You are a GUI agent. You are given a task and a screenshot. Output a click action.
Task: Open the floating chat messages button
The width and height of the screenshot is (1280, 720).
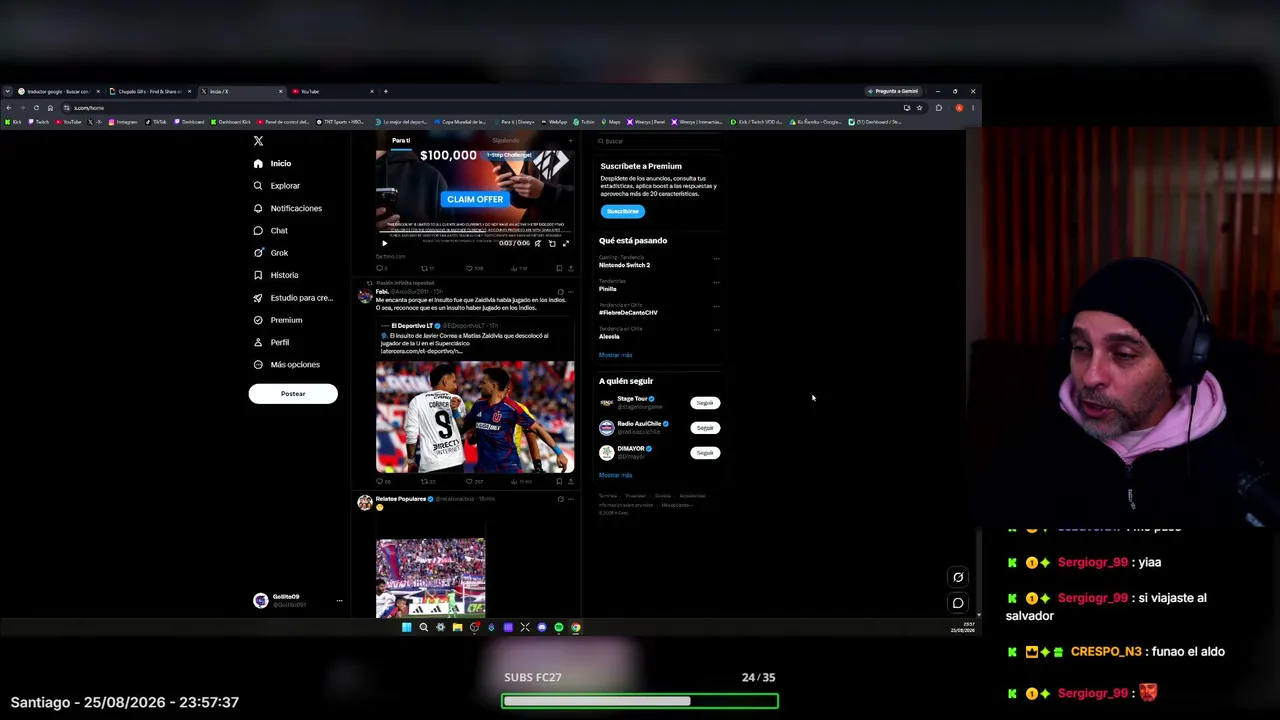pos(958,603)
